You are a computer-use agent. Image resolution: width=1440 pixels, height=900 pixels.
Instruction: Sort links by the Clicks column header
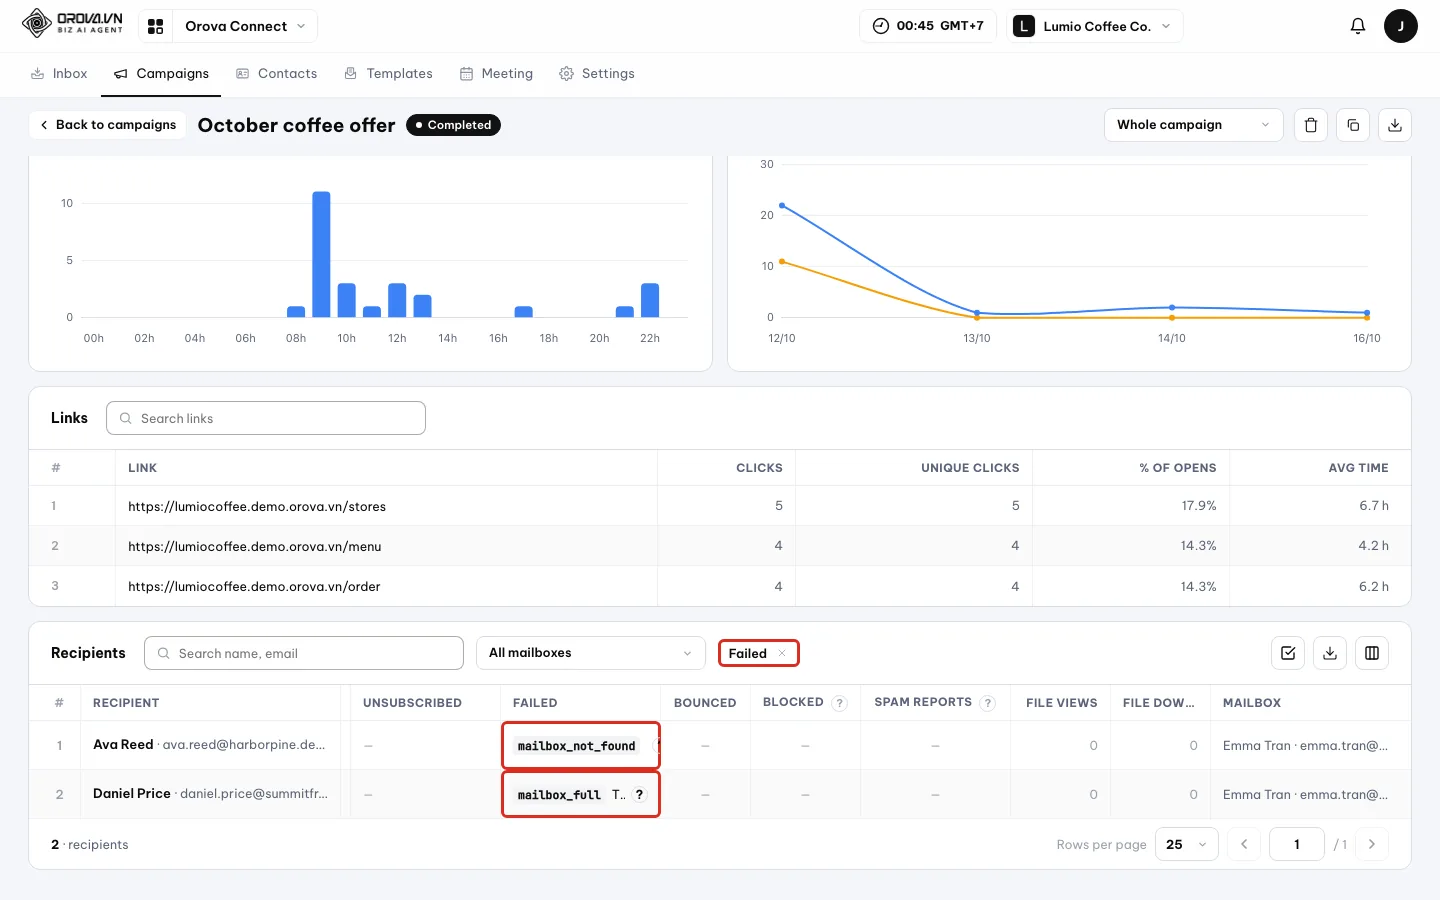tap(759, 468)
